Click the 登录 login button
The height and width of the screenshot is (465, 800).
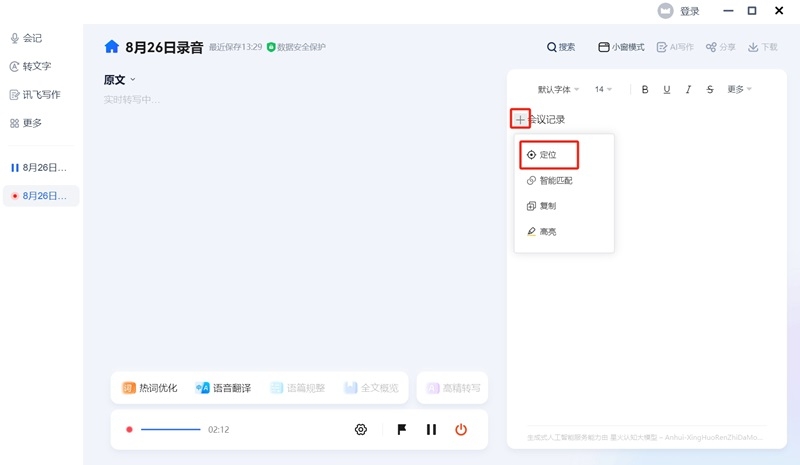click(x=689, y=11)
